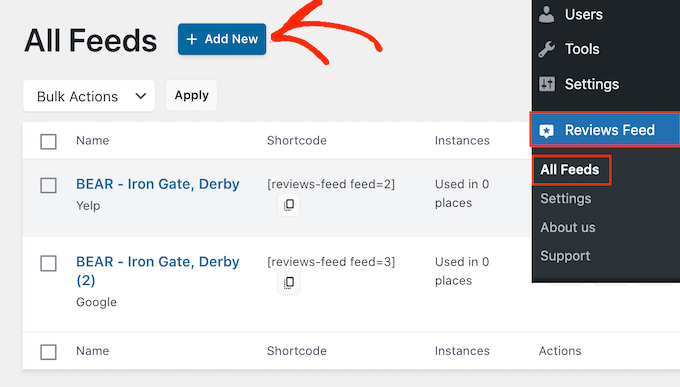Click the Reviews Feed star icon
Screen dimensions: 680x387
click(546, 131)
